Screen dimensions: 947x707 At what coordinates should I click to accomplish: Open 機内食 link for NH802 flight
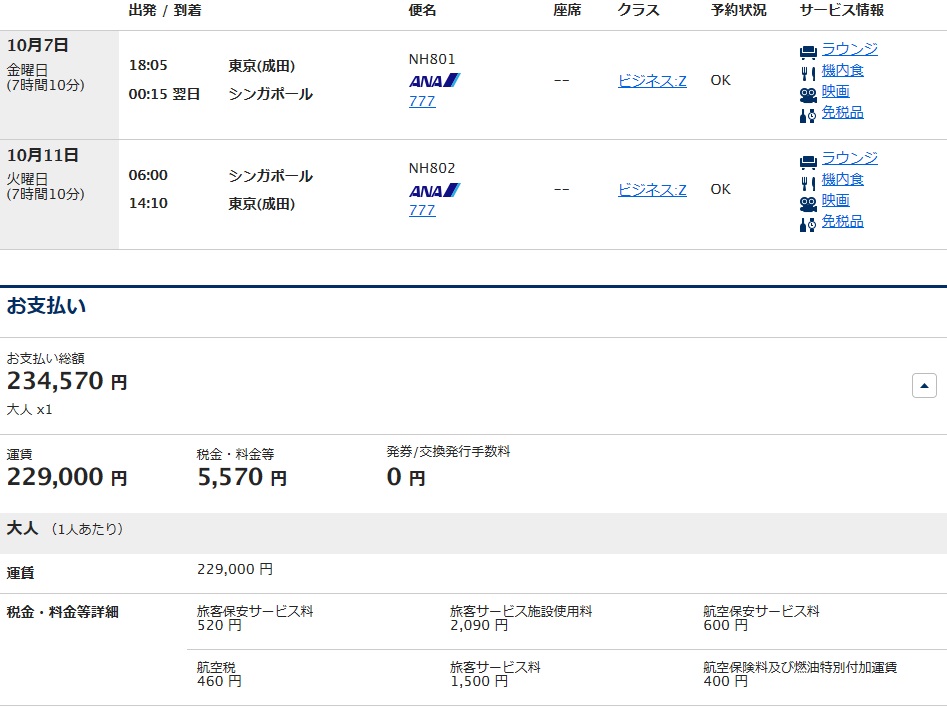point(843,179)
